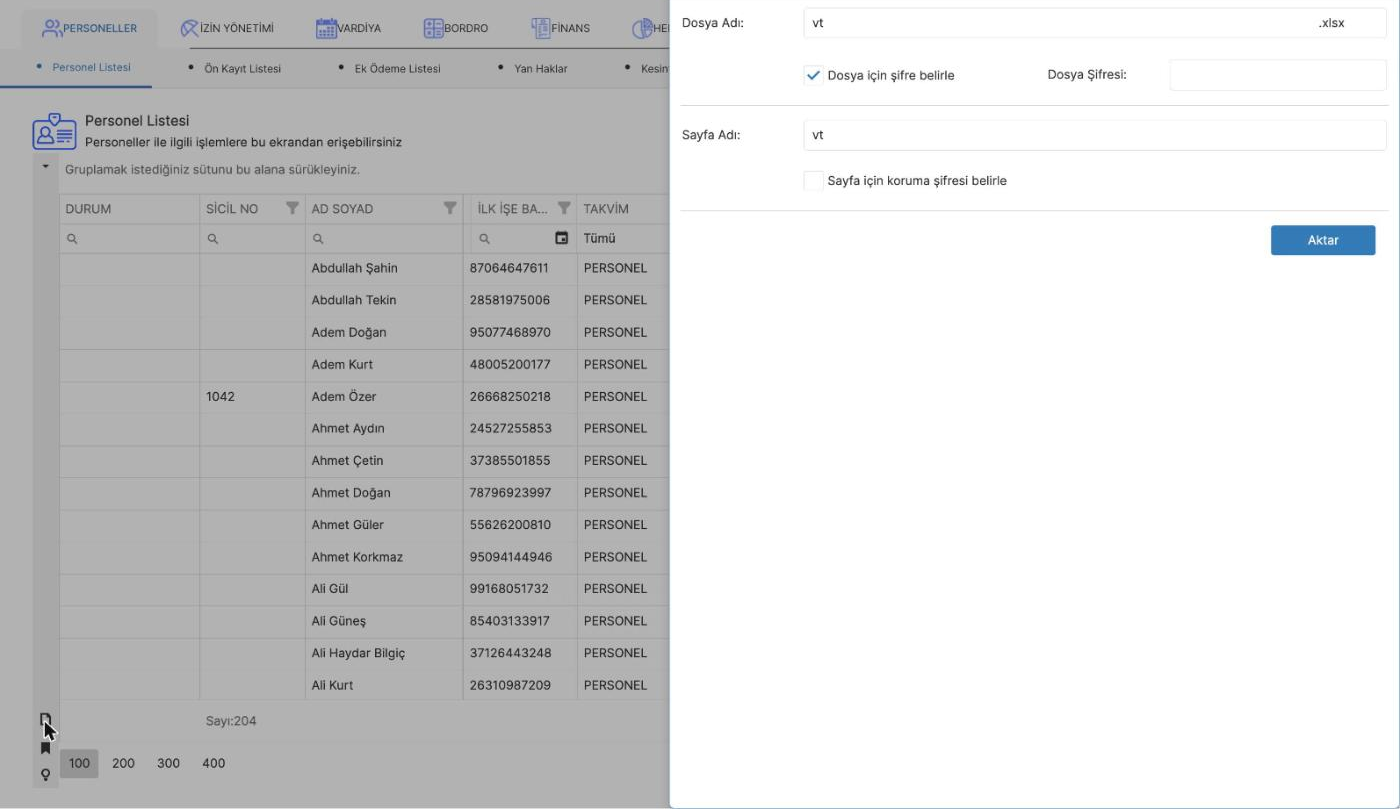Select the Ali Haydar Bilgiç row
1400x809 pixels.
point(364,653)
